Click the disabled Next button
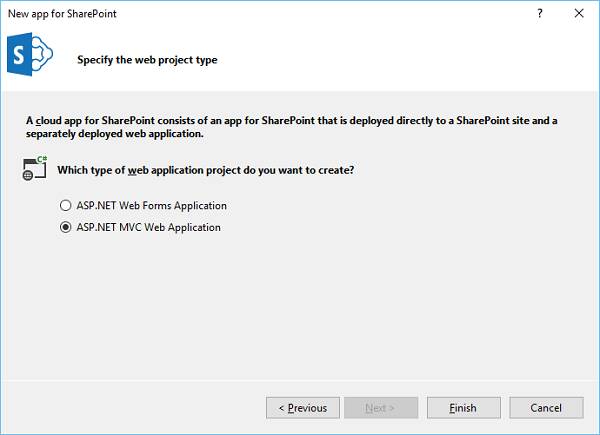The image size is (600, 435). tap(381, 408)
